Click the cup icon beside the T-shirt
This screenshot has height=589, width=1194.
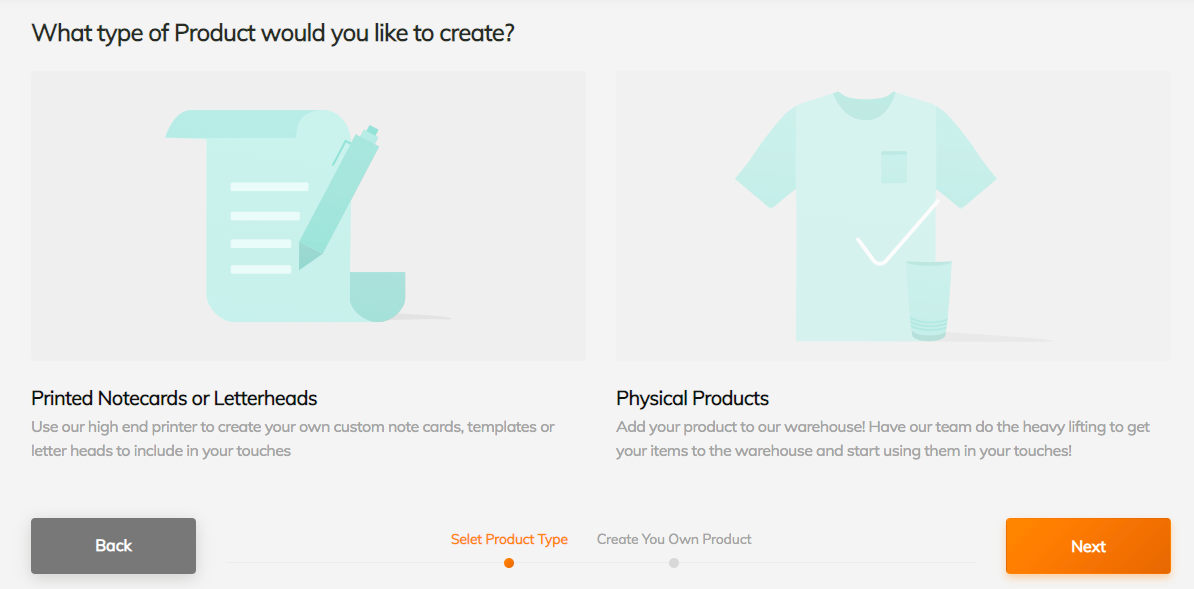(x=928, y=300)
